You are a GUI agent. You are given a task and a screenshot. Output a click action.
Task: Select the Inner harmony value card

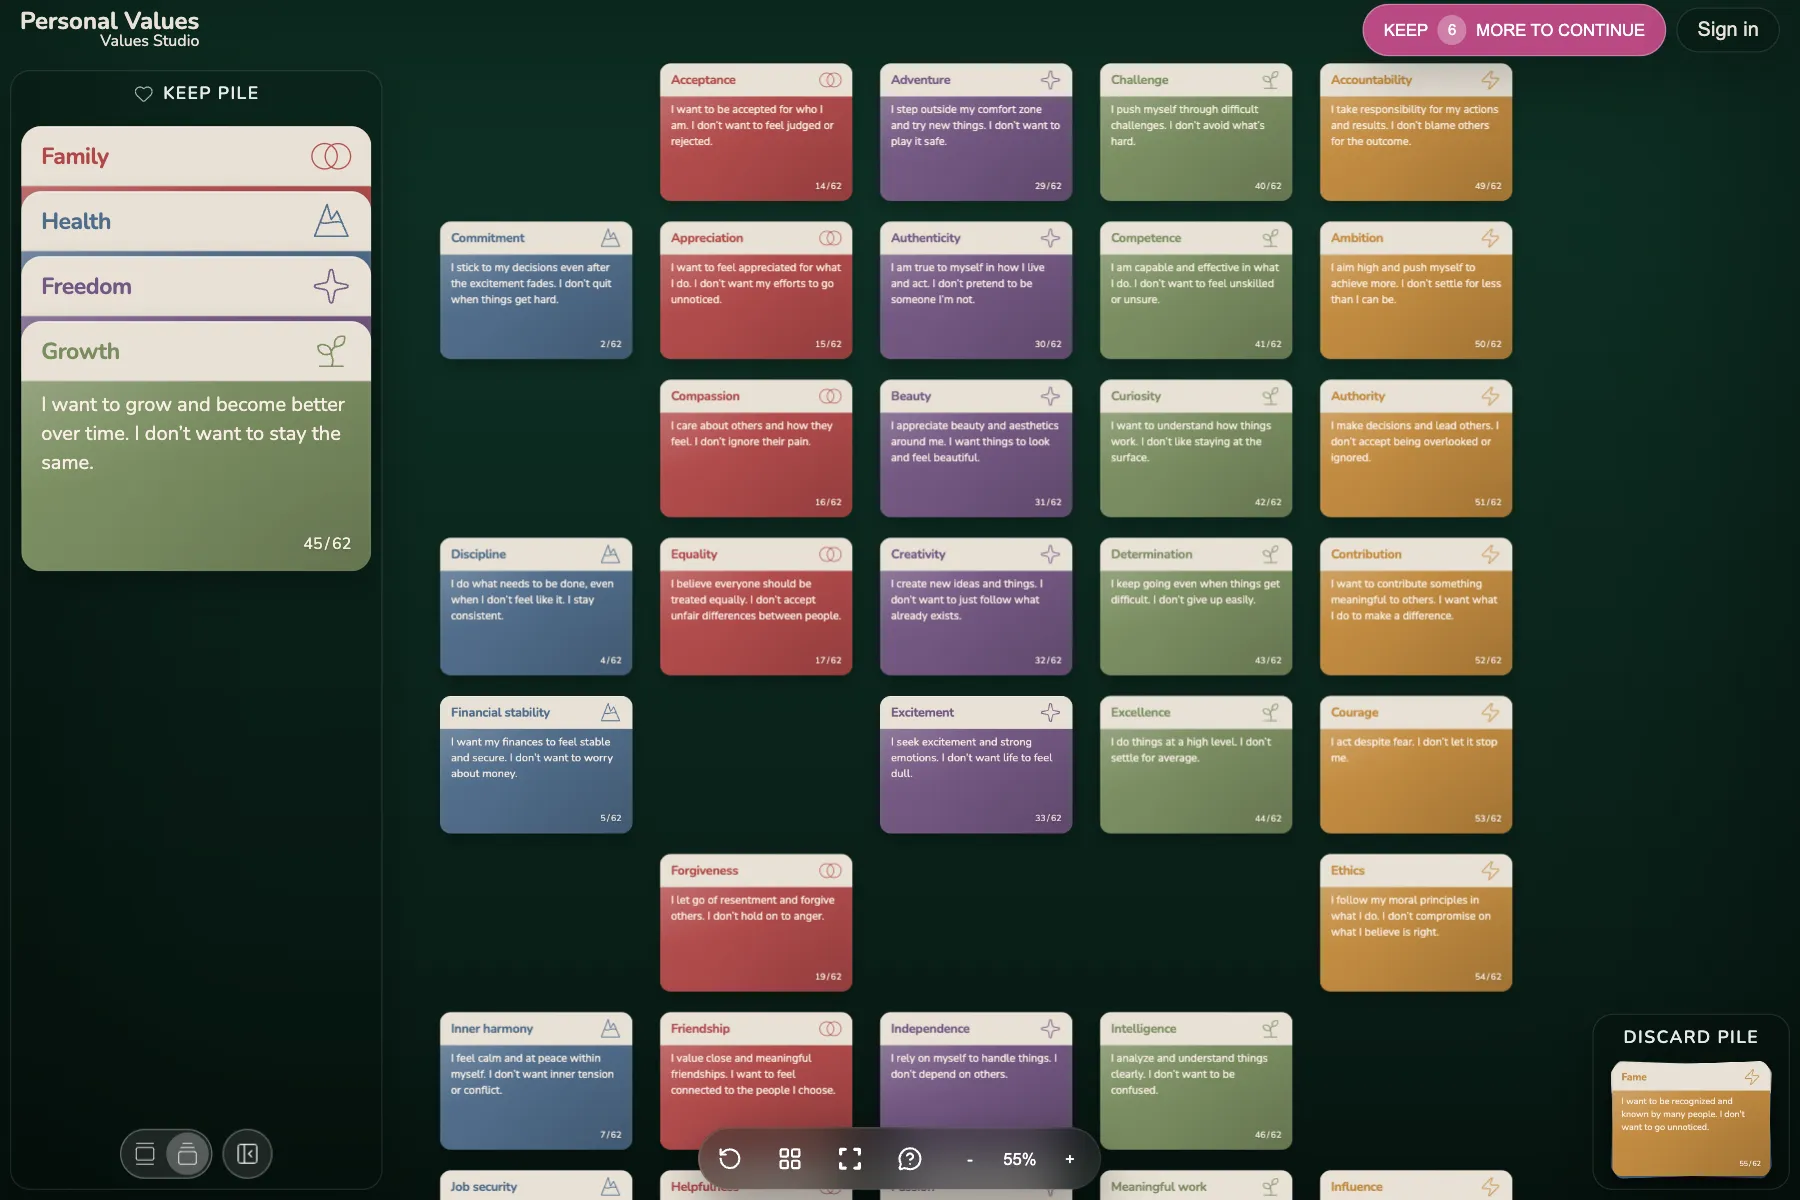coord(536,1081)
